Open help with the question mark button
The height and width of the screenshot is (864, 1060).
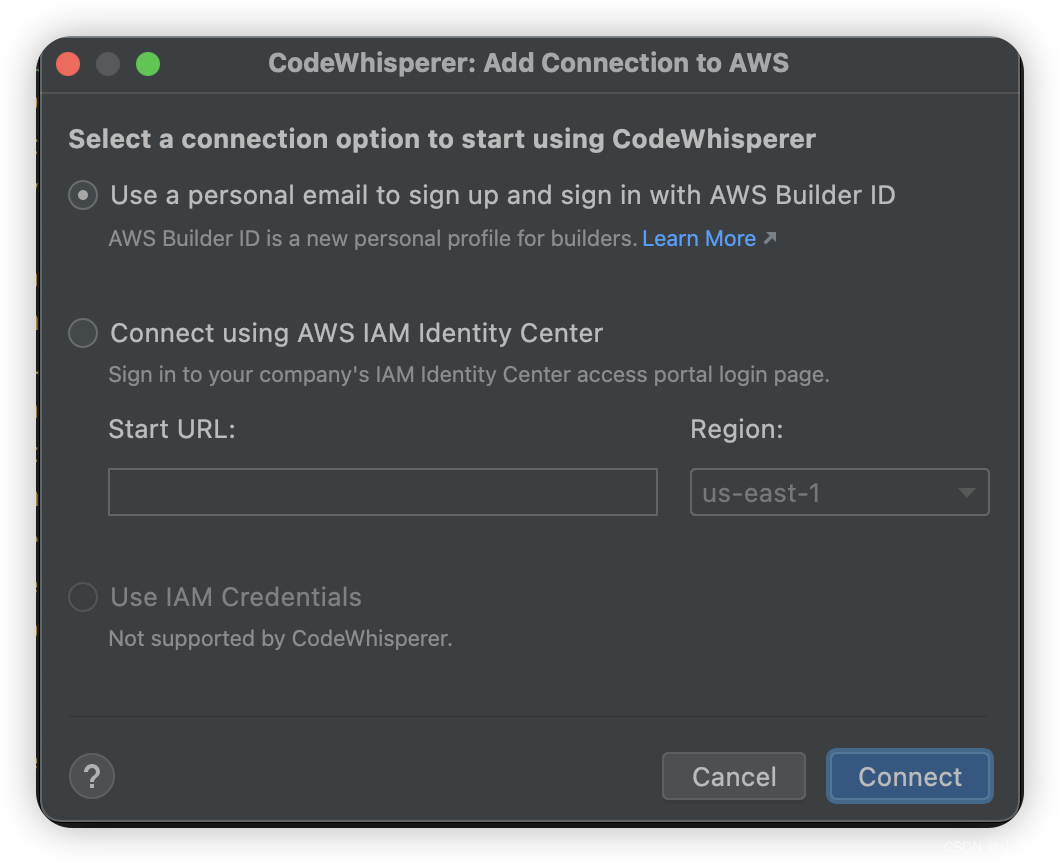pyautogui.click(x=92, y=776)
